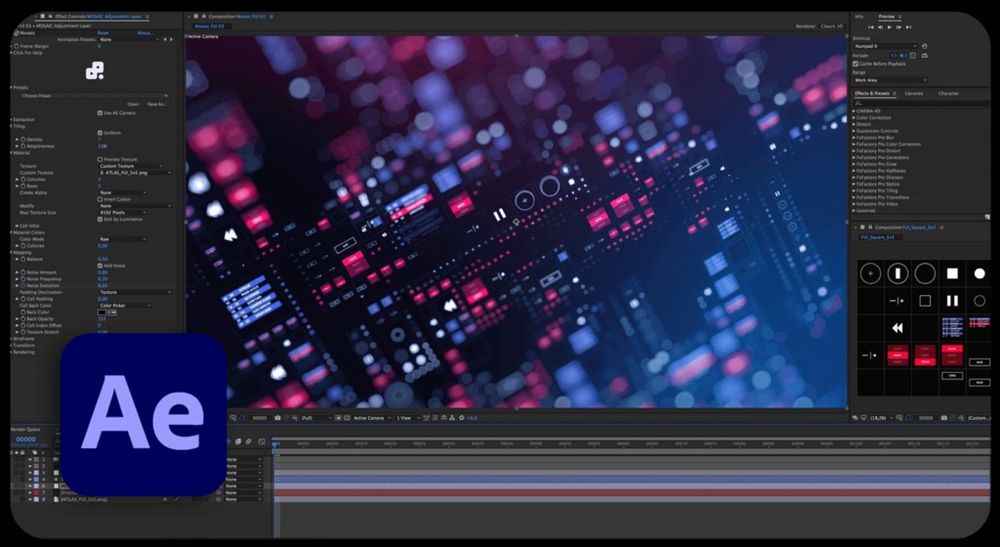Viewport: 1000px width, 547px height.
Task: Click the Reset link for Mosaic effect
Action: click(103, 33)
